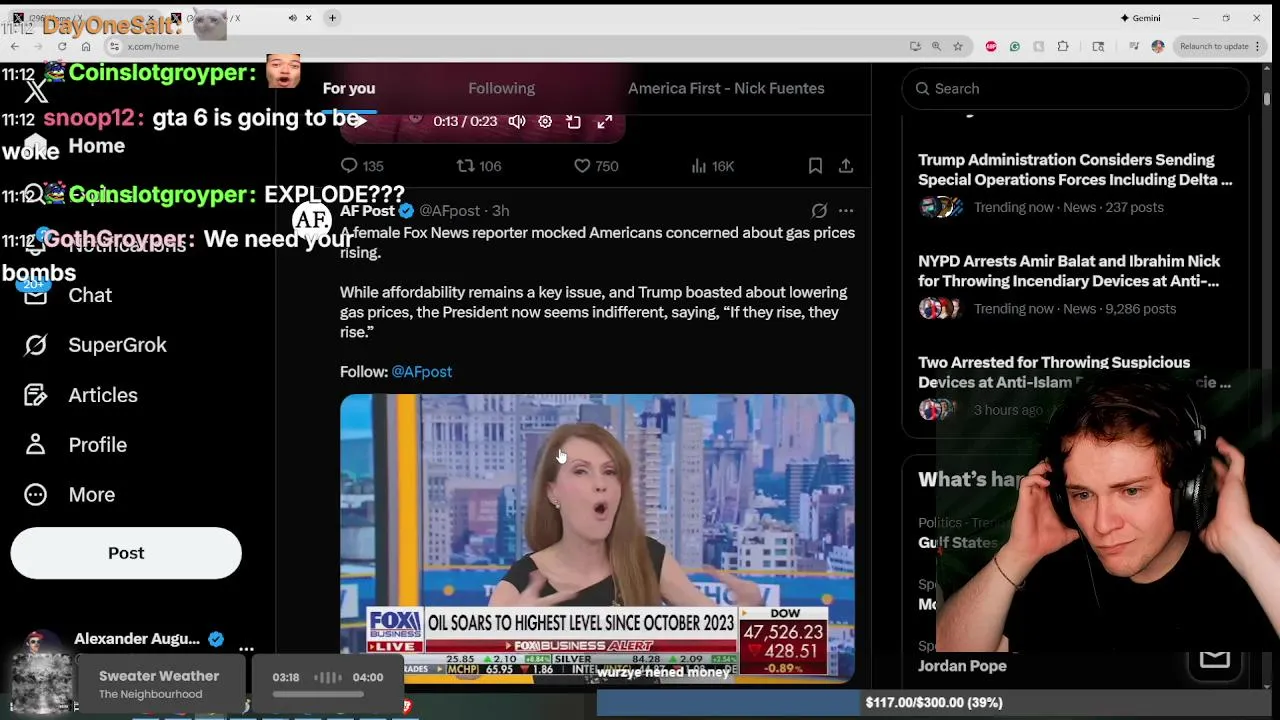Click the repost icon with 106
The height and width of the screenshot is (720, 1280).
point(465,166)
